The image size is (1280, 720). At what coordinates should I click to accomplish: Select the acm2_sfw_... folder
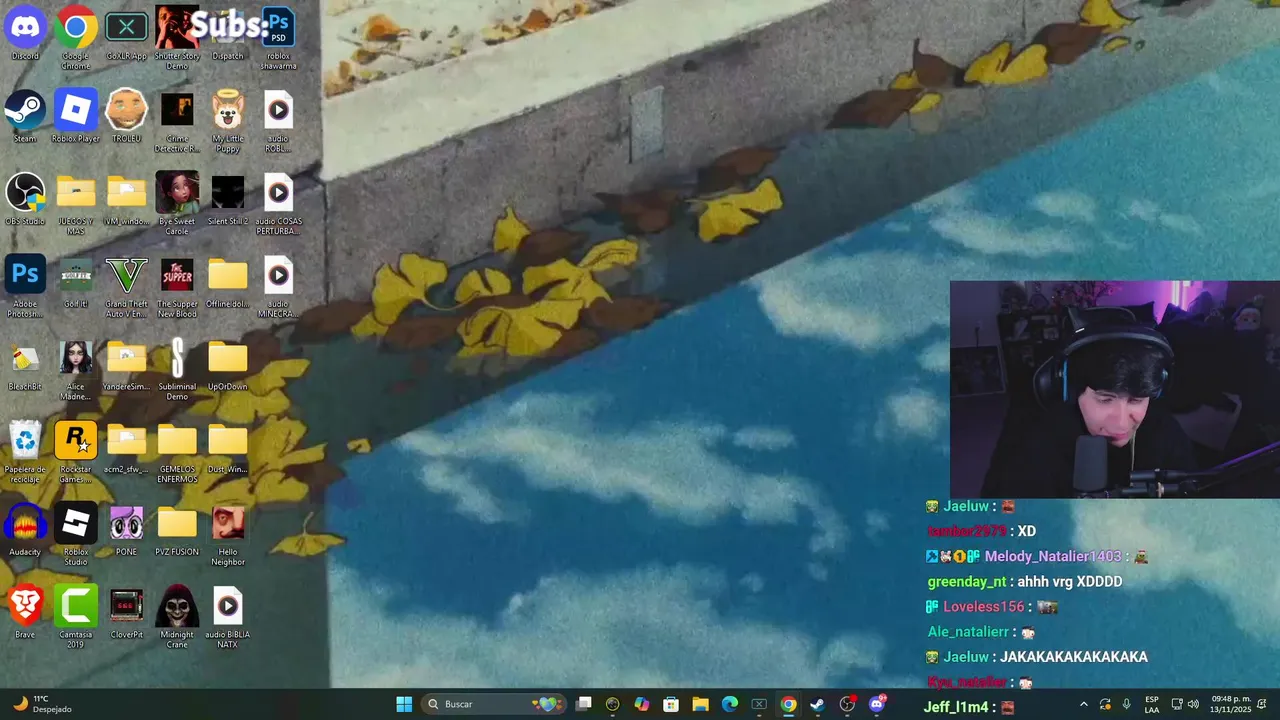coord(126,447)
